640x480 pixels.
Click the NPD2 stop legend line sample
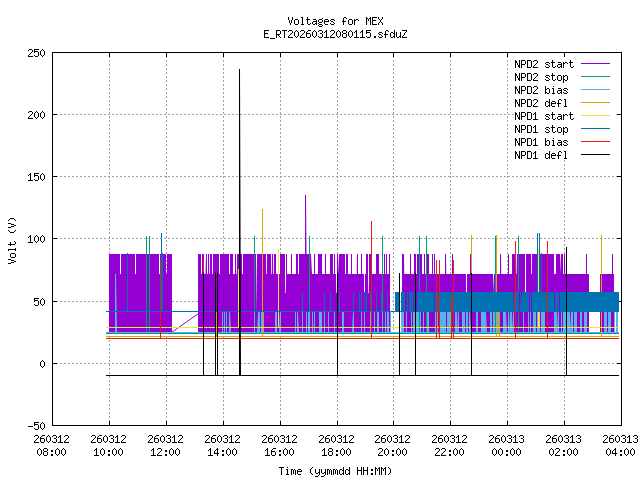click(596, 77)
